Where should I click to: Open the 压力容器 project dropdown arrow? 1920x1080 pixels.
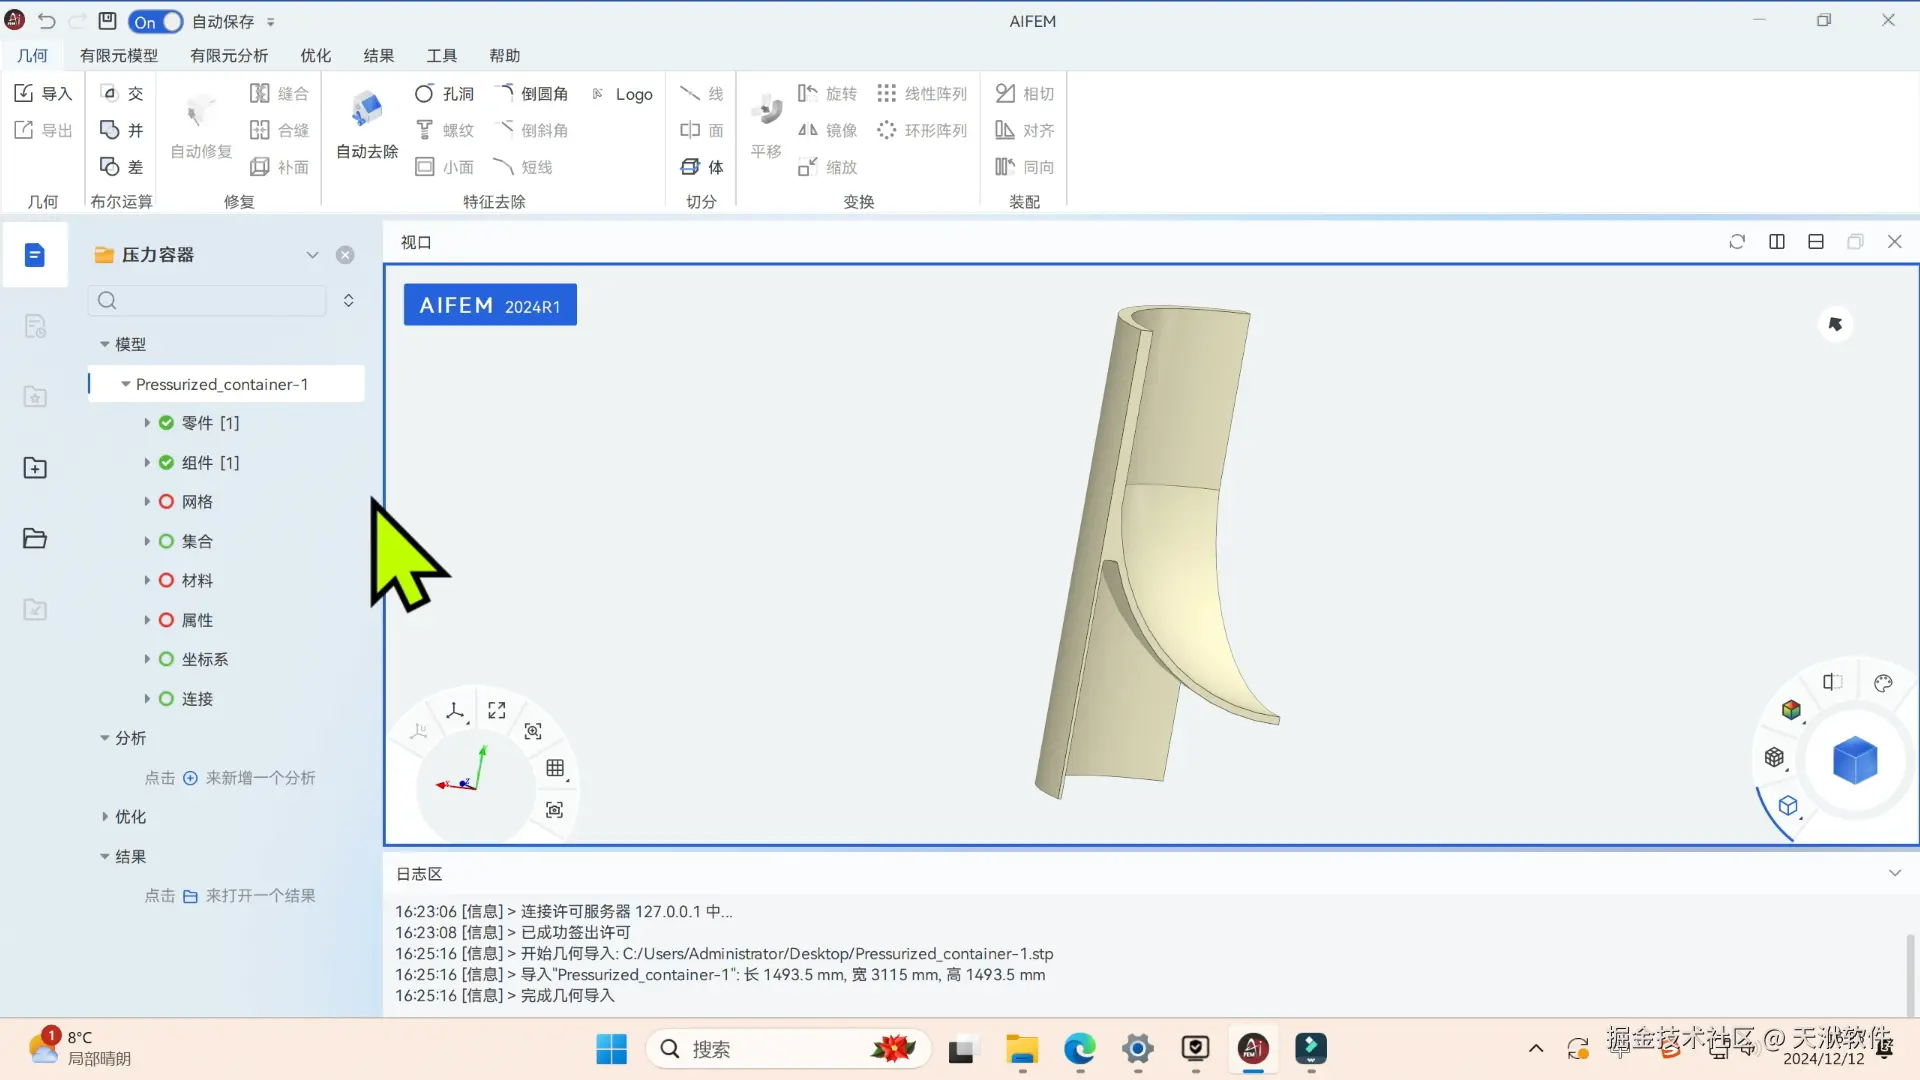point(312,255)
